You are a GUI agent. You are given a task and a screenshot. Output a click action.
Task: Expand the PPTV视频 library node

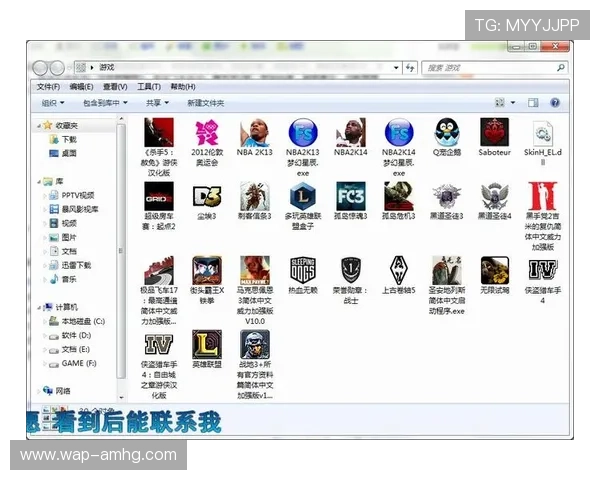click(x=45, y=196)
